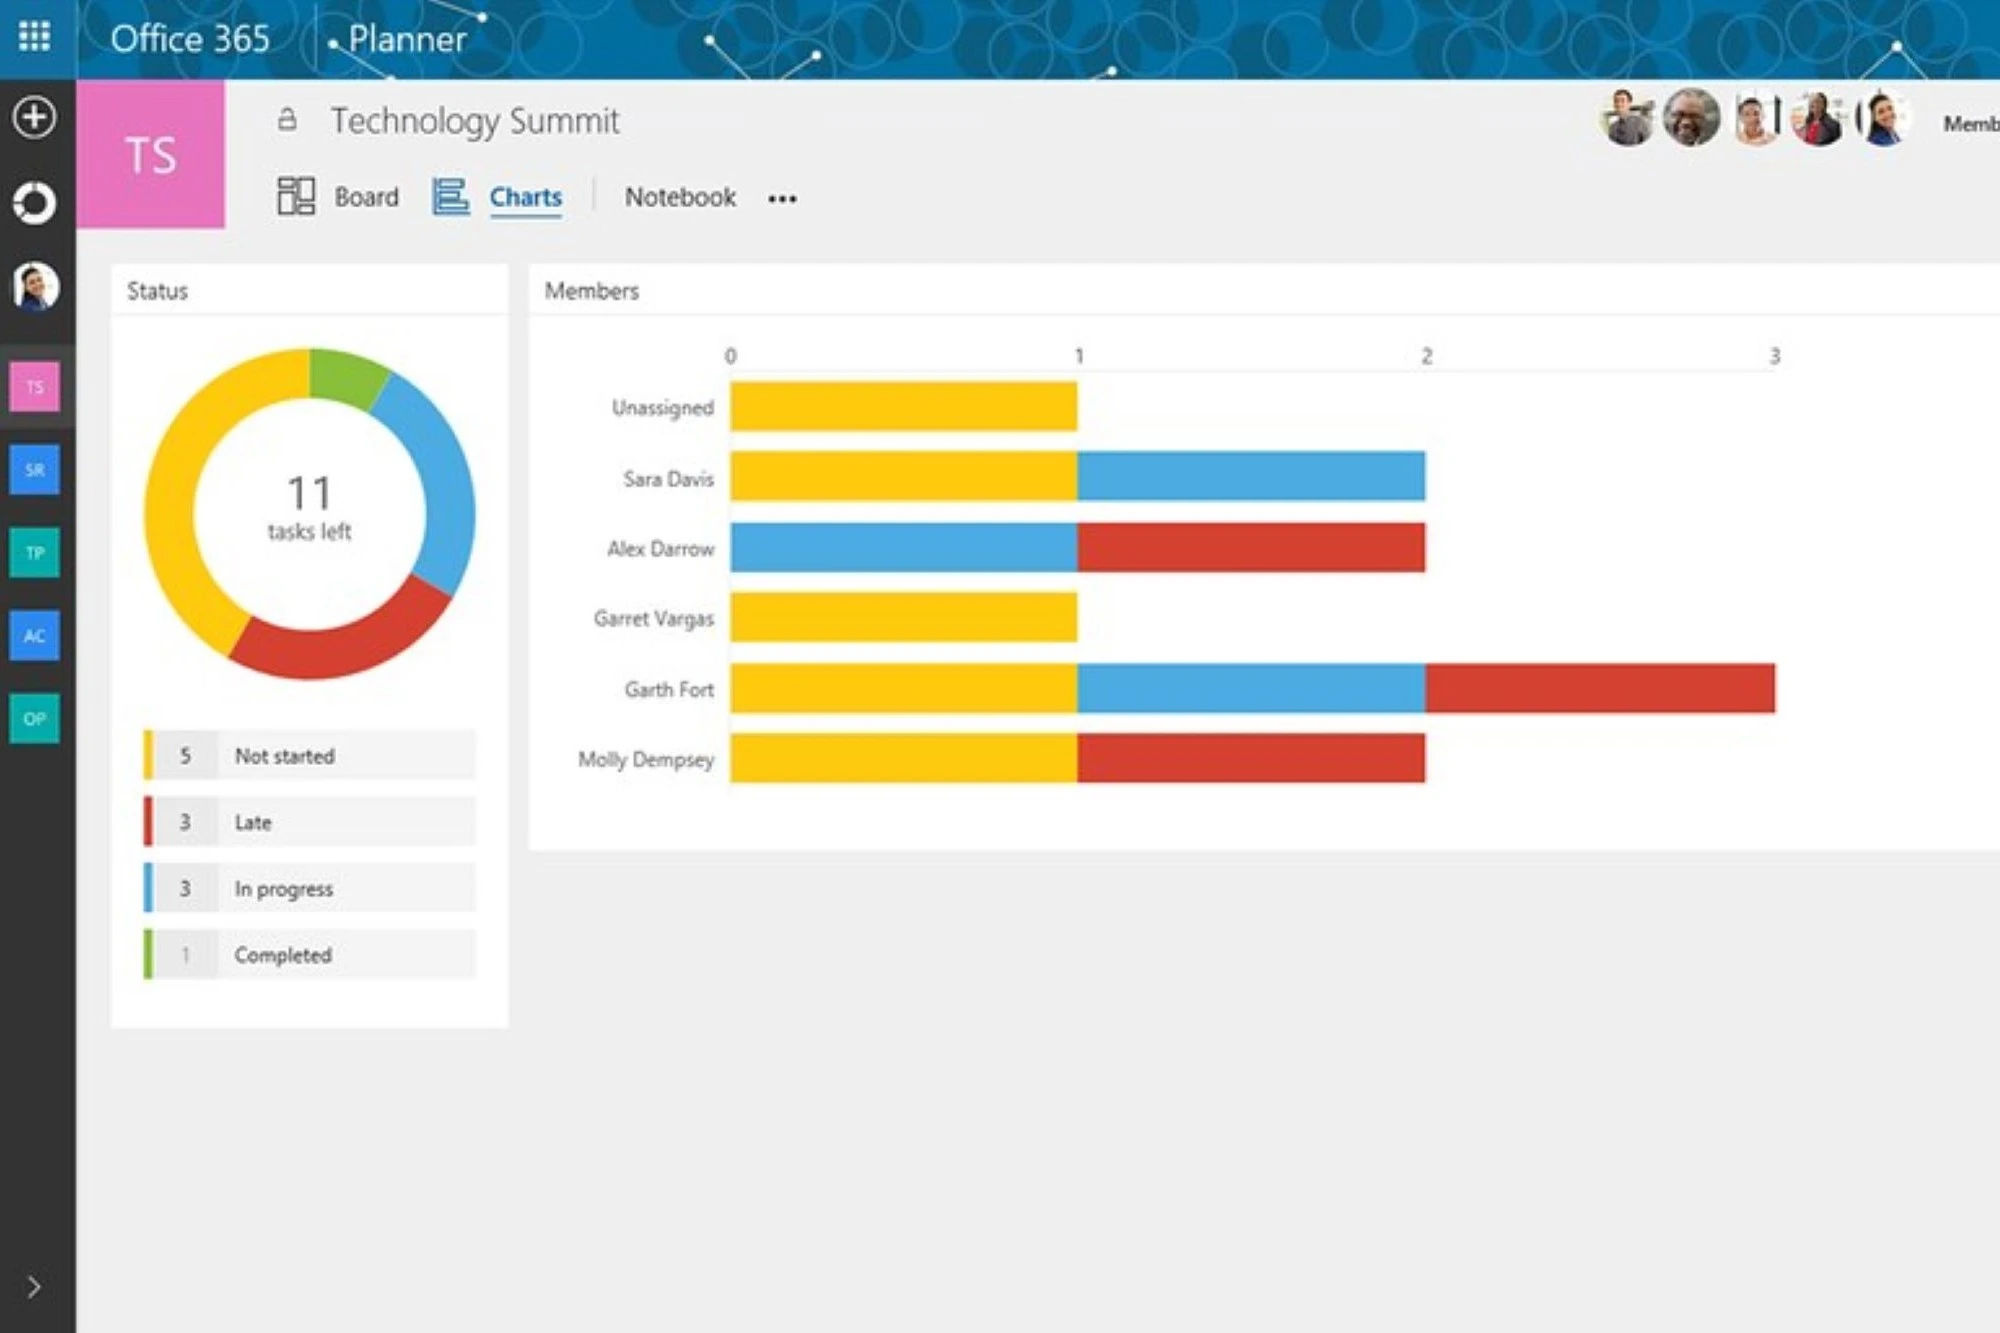Open the Planner hub circle icon
Image resolution: width=2000 pixels, height=1333 pixels.
click(34, 203)
